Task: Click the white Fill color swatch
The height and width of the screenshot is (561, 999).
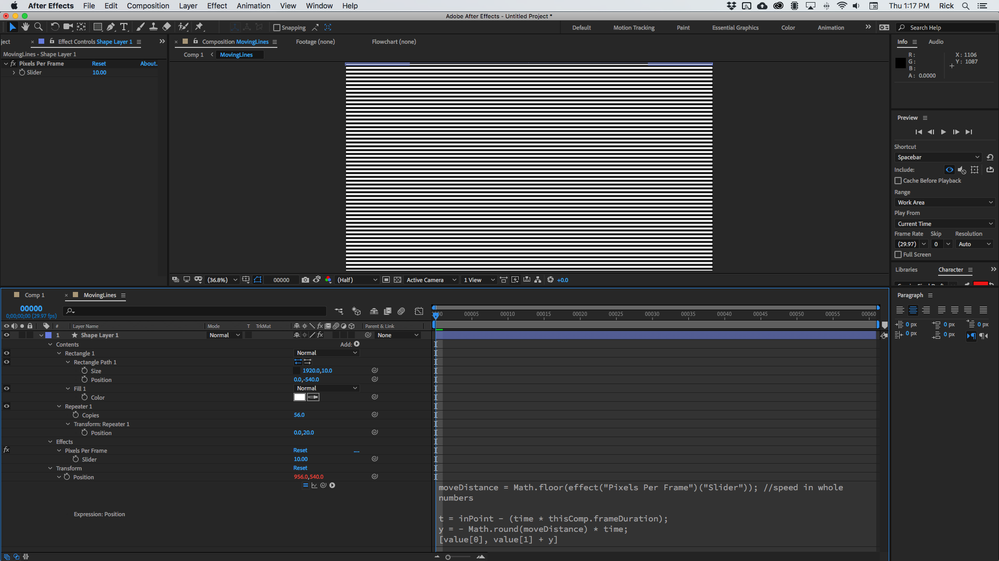Action: tap(299, 397)
